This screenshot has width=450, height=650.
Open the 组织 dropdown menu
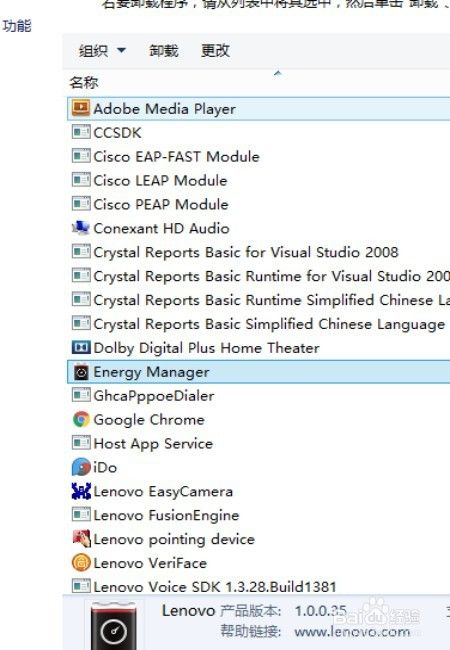click(x=102, y=51)
